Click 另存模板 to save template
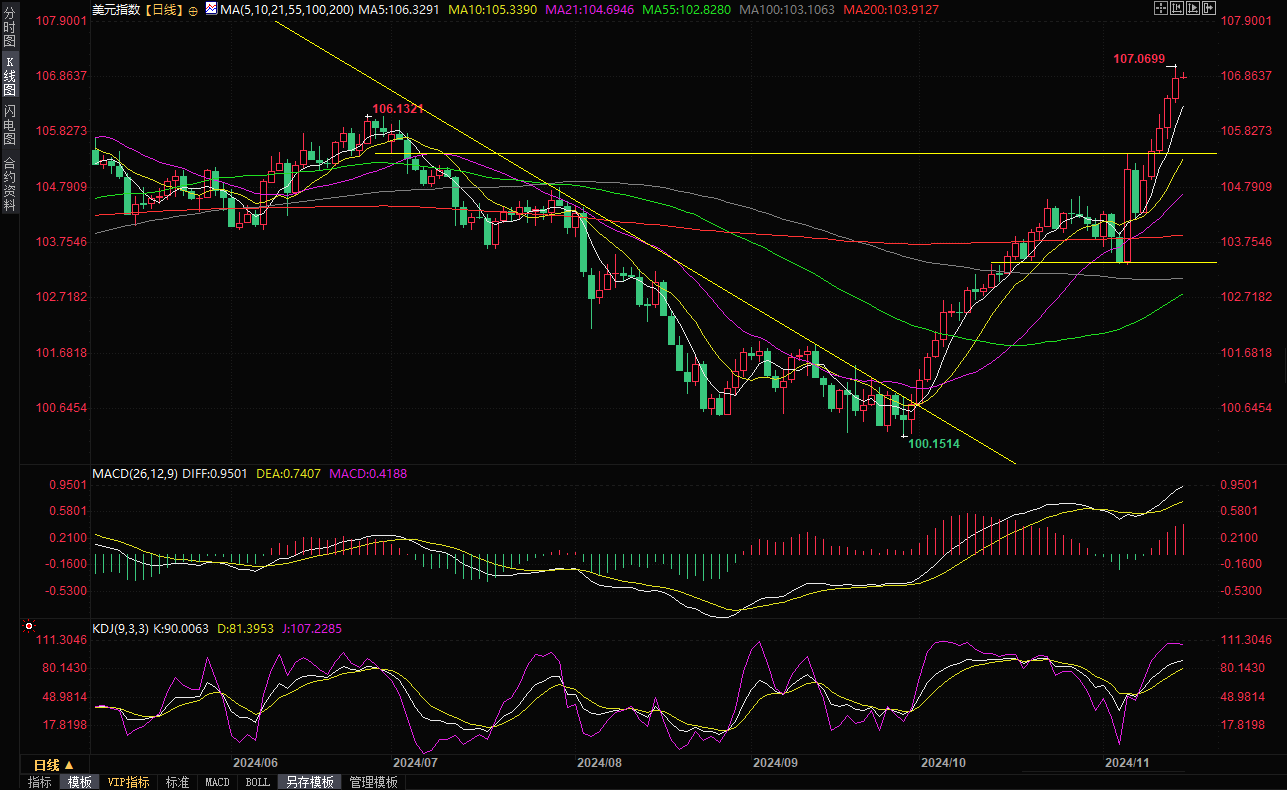 pos(309,782)
